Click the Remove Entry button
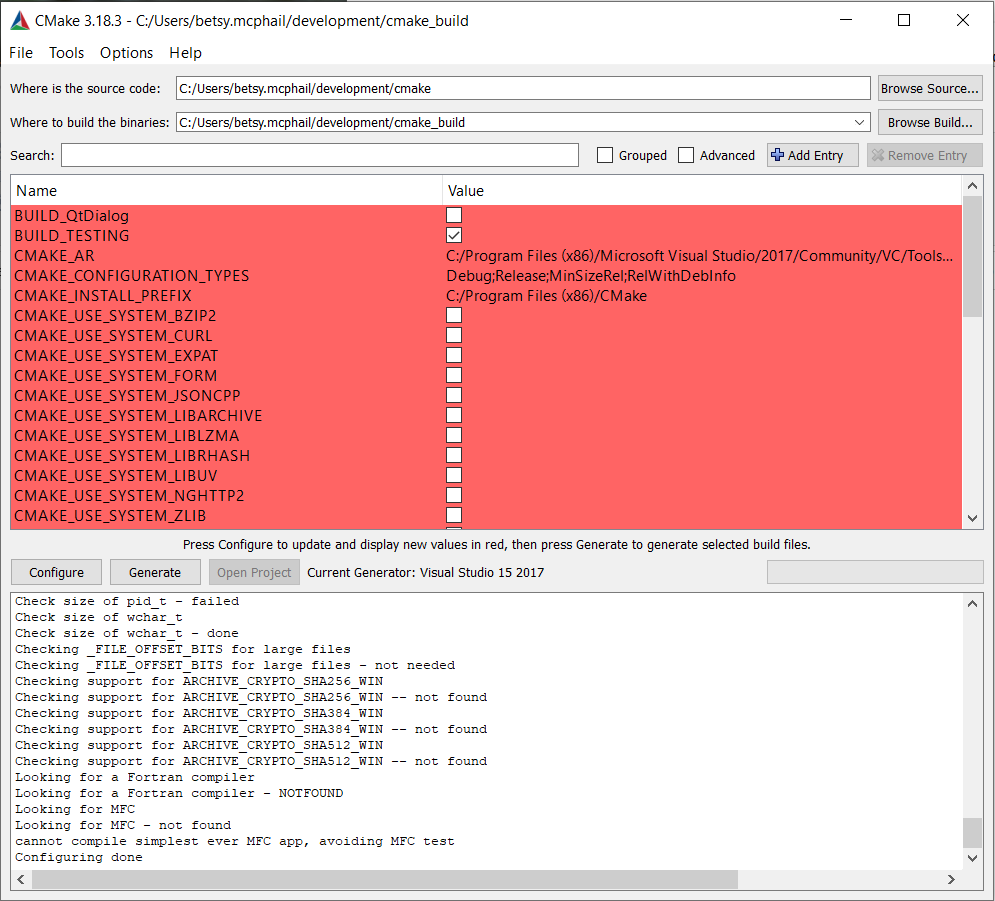Viewport: 995px width, 901px height. coord(925,155)
